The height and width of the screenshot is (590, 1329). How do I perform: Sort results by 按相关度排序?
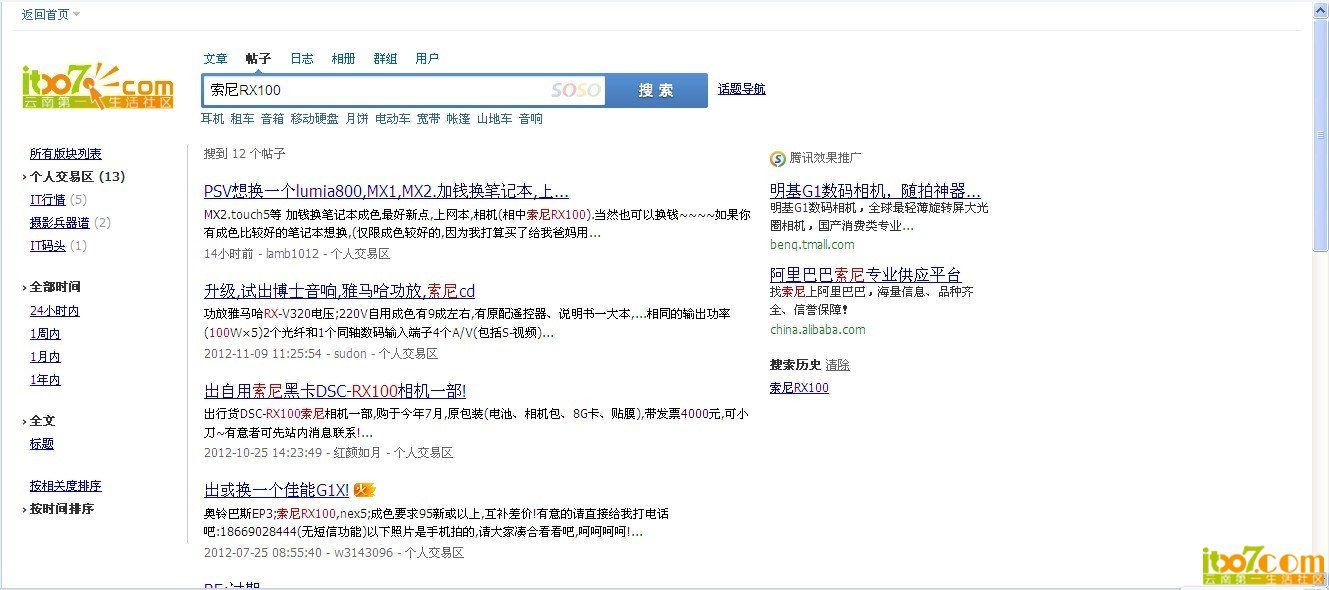pos(65,486)
